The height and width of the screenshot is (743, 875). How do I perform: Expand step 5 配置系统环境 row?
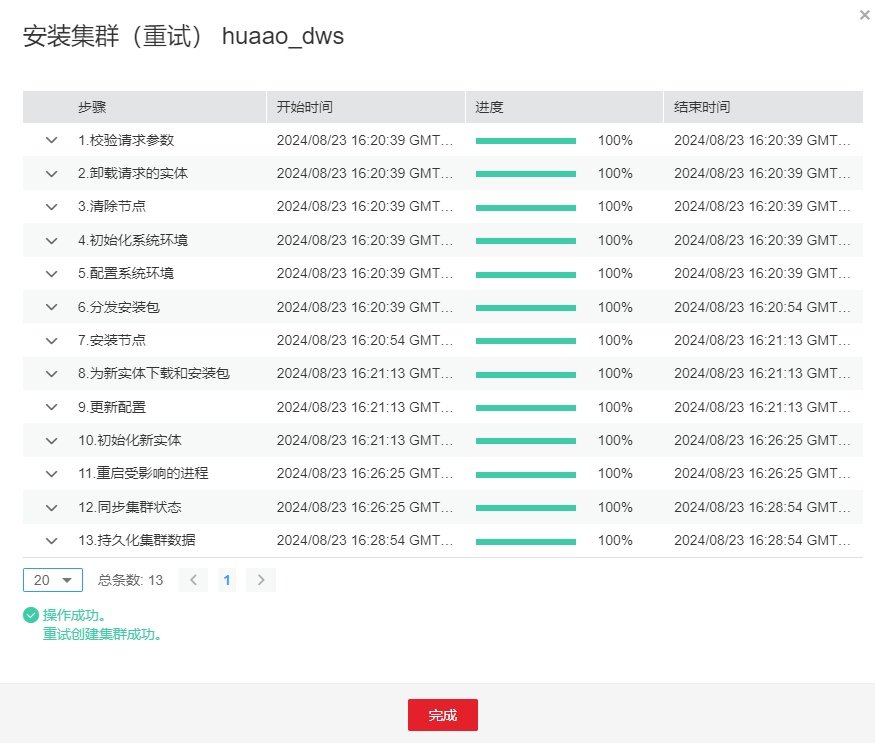[51, 274]
